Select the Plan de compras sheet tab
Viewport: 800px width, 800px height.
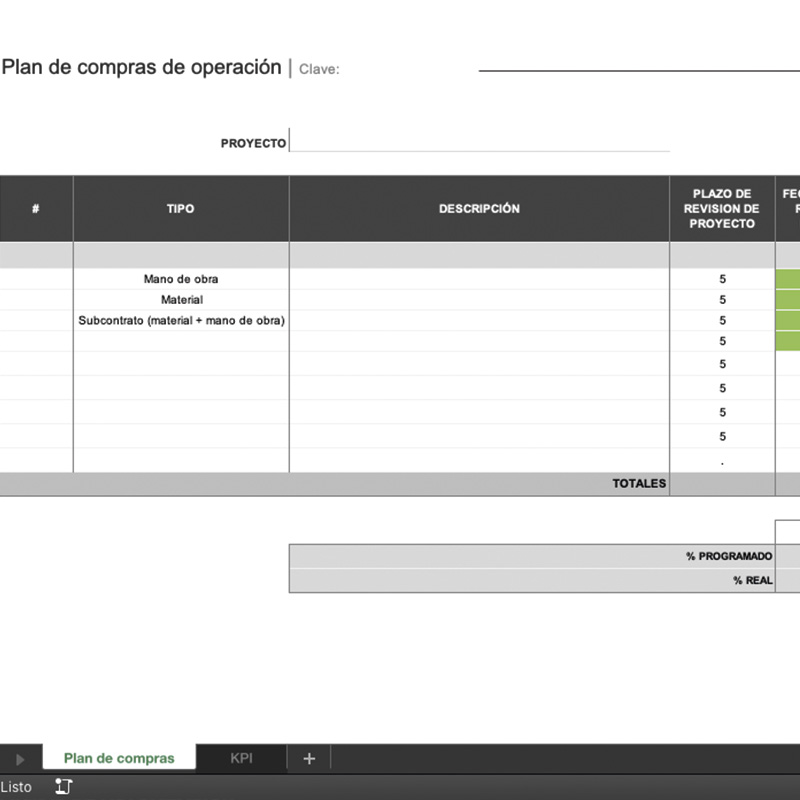(x=118, y=759)
